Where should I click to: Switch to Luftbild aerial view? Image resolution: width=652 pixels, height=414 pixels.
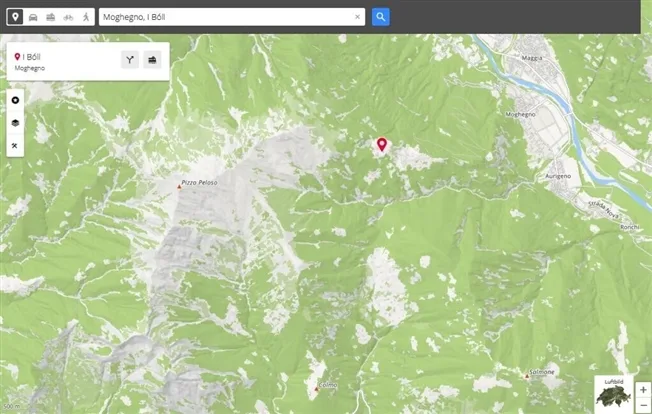(614, 394)
